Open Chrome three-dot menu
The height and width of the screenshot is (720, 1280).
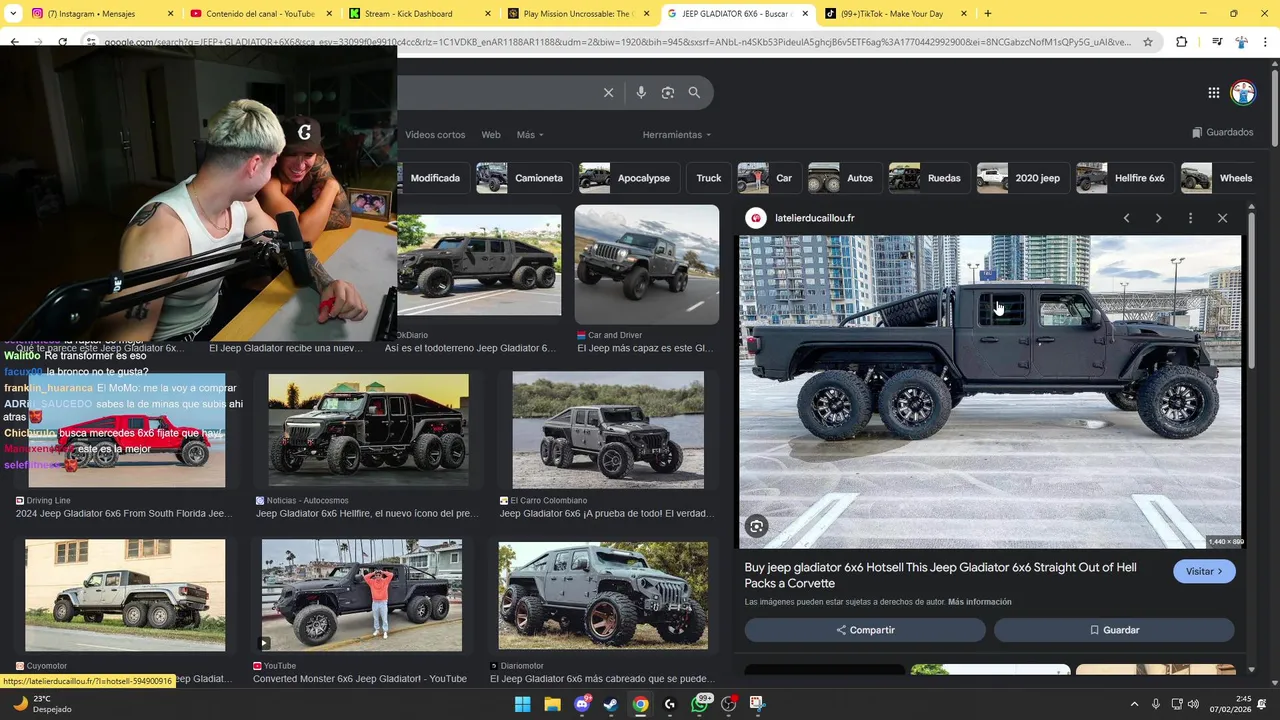[x=1265, y=42]
